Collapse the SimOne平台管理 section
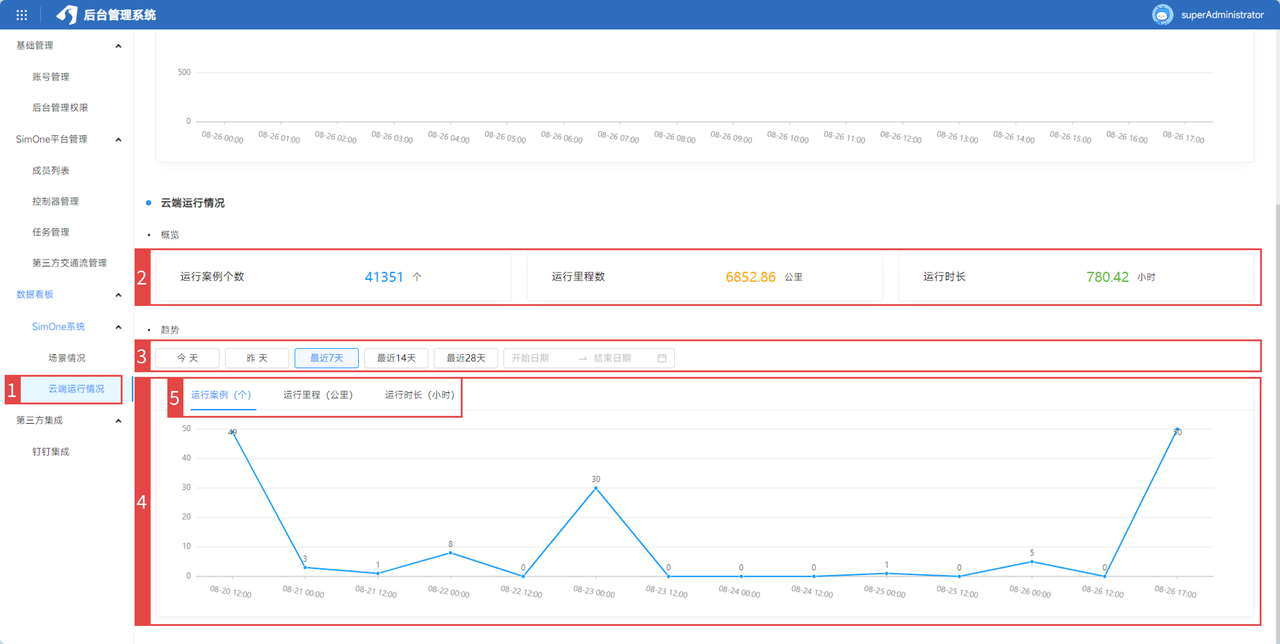The height and width of the screenshot is (644, 1280). 119,140
